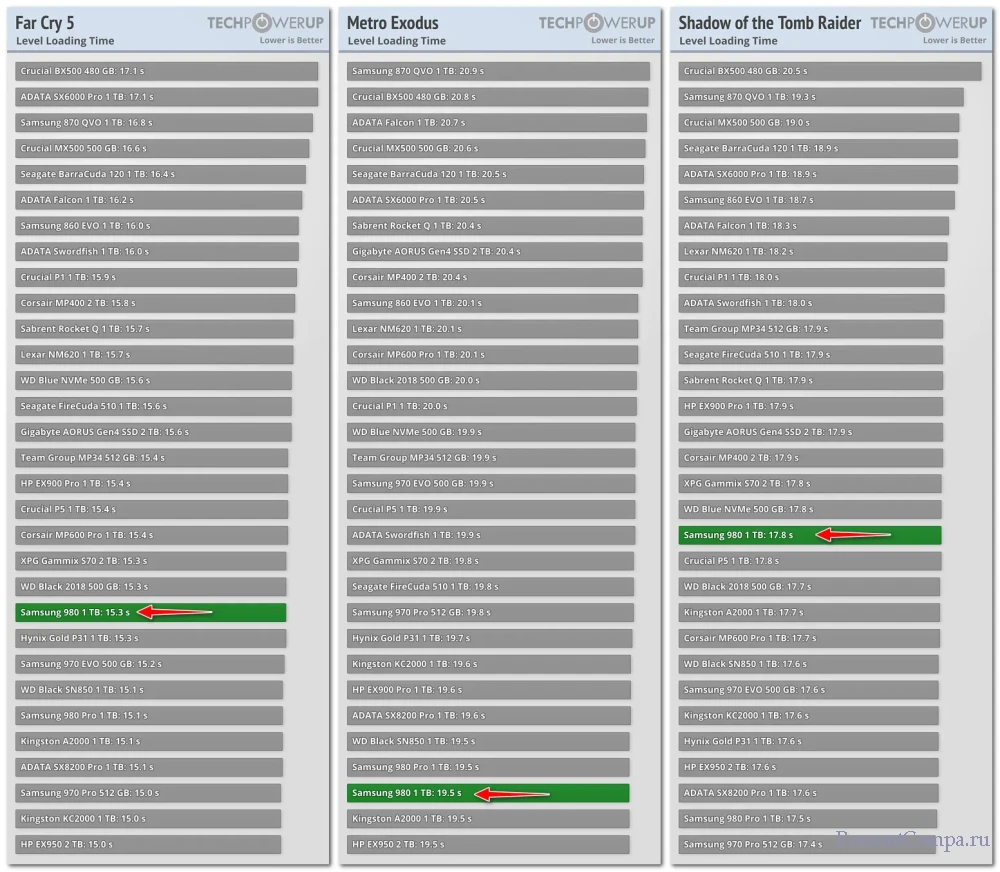The height and width of the screenshot is (872, 1000).
Task: Click the TechPowerUp logo in Metro Exodus chart
Action: (597, 23)
